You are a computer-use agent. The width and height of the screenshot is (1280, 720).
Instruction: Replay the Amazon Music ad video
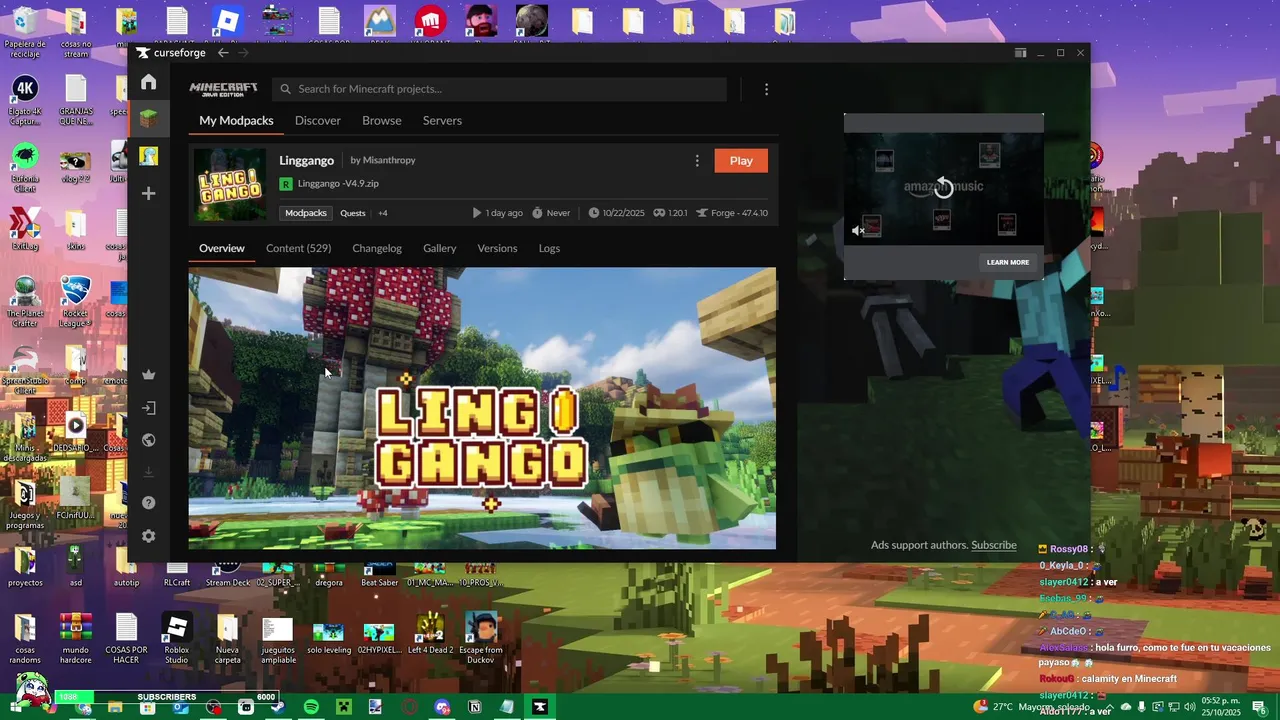[943, 187]
